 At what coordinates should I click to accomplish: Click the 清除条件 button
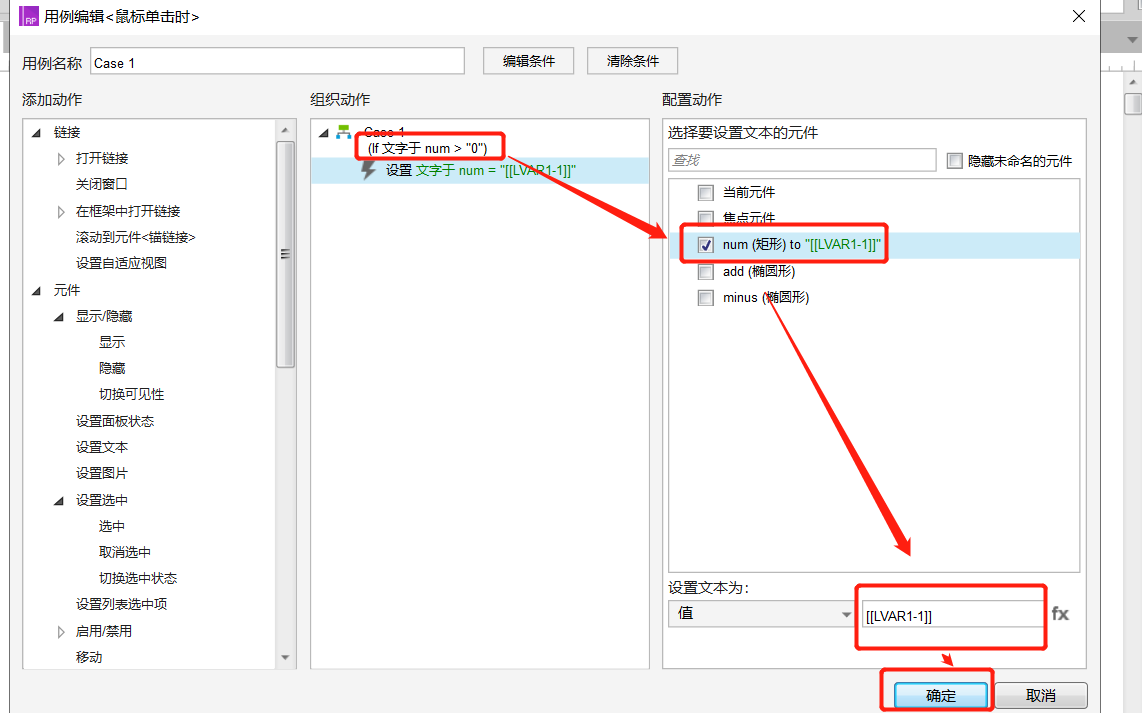[632, 61]
